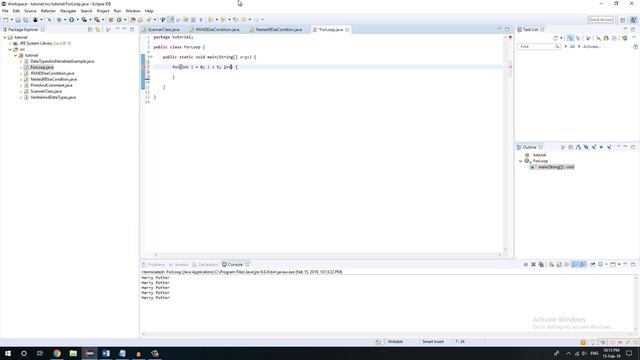The image size is (640, 360).
Task: Click the External Tools run icon
Action: [x=97, y=20]
